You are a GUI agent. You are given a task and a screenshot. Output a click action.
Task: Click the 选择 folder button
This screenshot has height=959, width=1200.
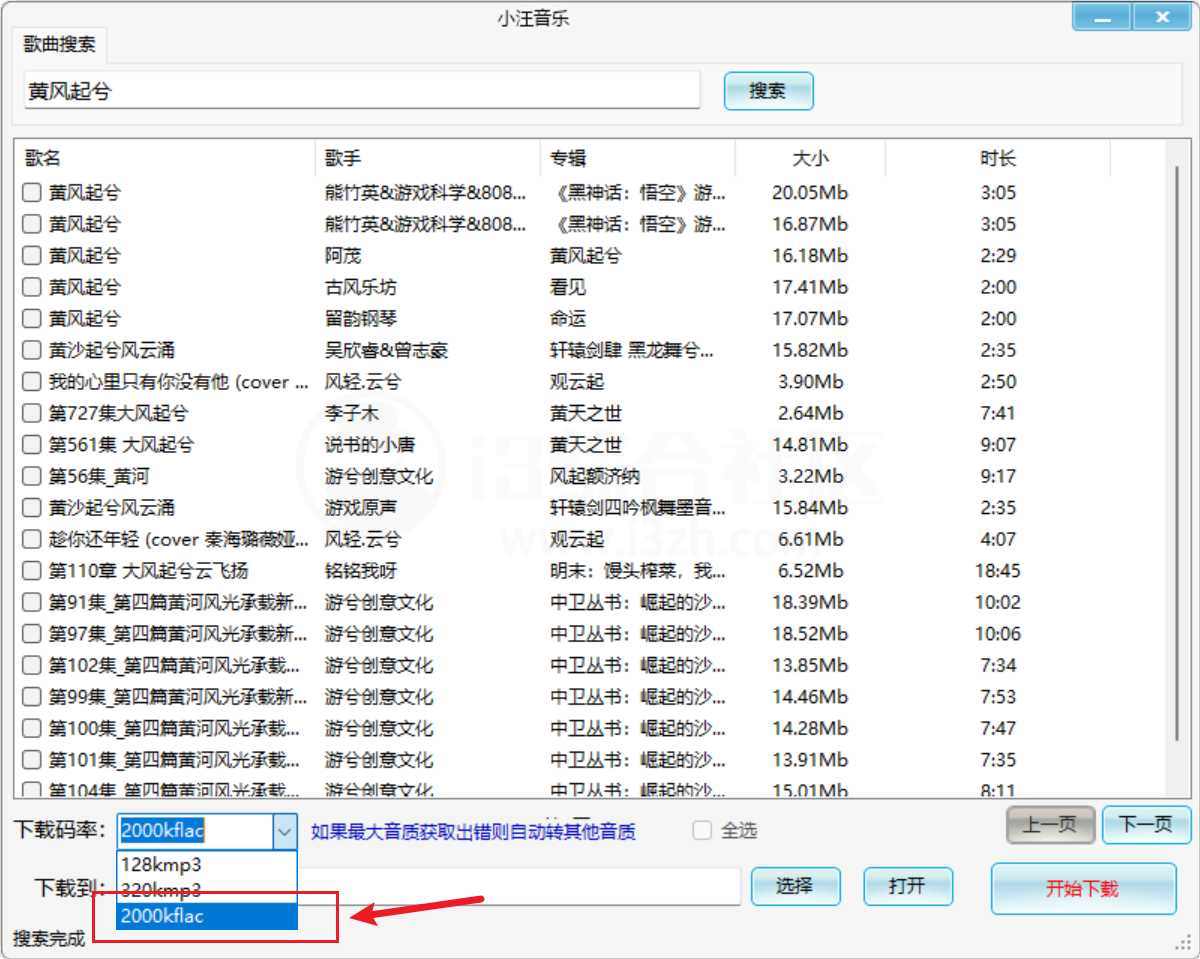pyautogui.click(x=795, y=886)
